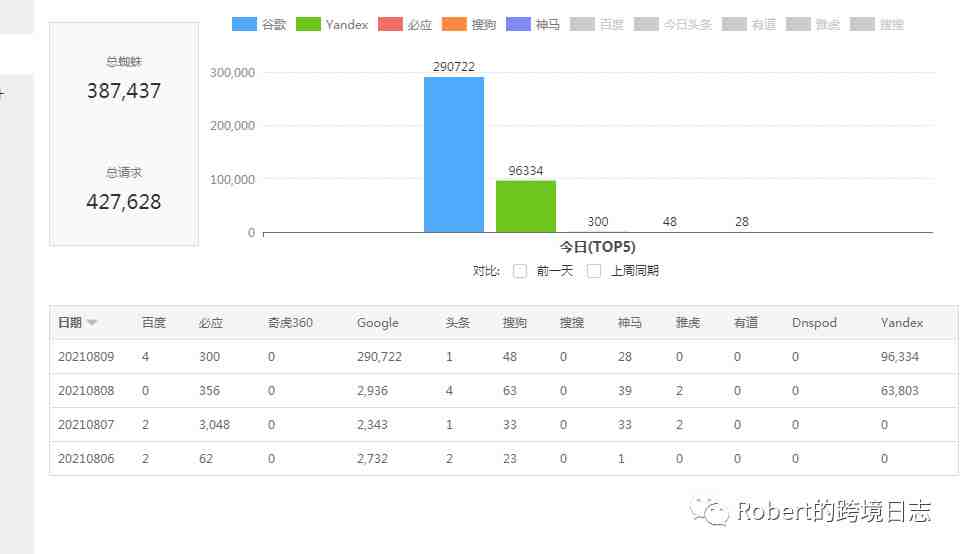Enable the greyed 今日头条 legend series

pos(673,25)
